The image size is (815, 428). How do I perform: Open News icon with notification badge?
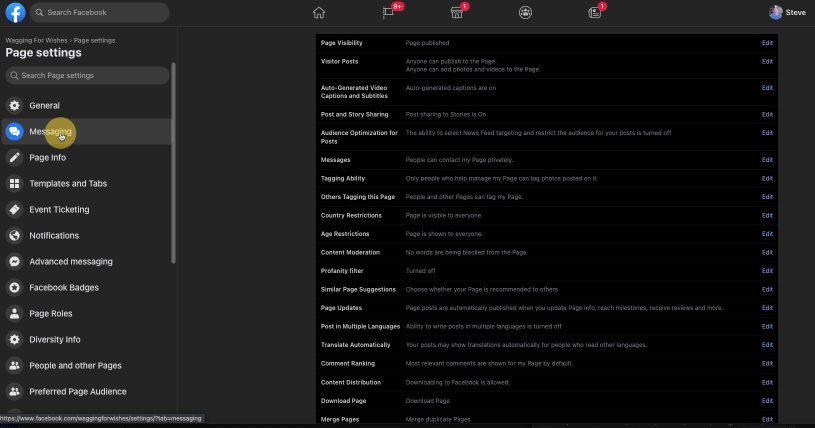click(595, 12)
